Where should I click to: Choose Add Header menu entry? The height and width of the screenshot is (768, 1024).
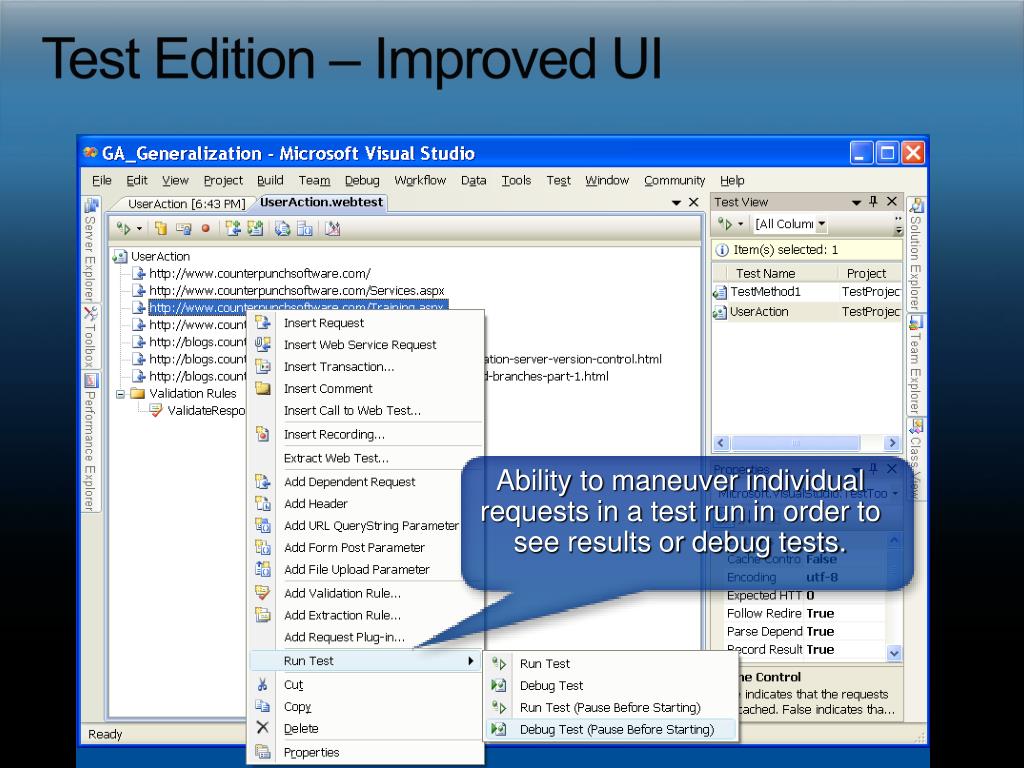pyautogui.click(x=367, y=504)
